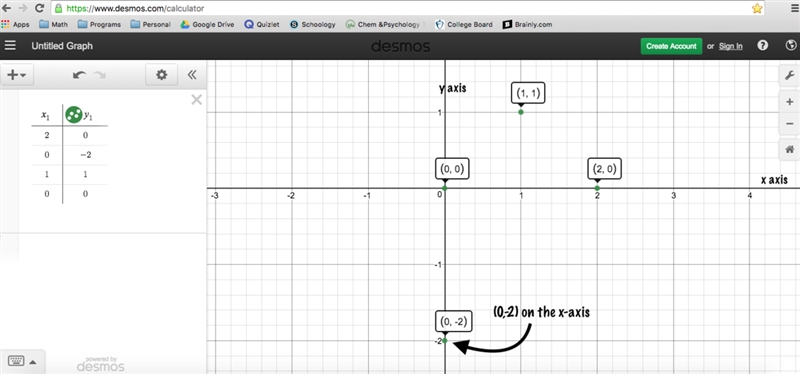This screenshot has width=800, height=374.
Task: Open the language globe icon
Action: point(789,45)
